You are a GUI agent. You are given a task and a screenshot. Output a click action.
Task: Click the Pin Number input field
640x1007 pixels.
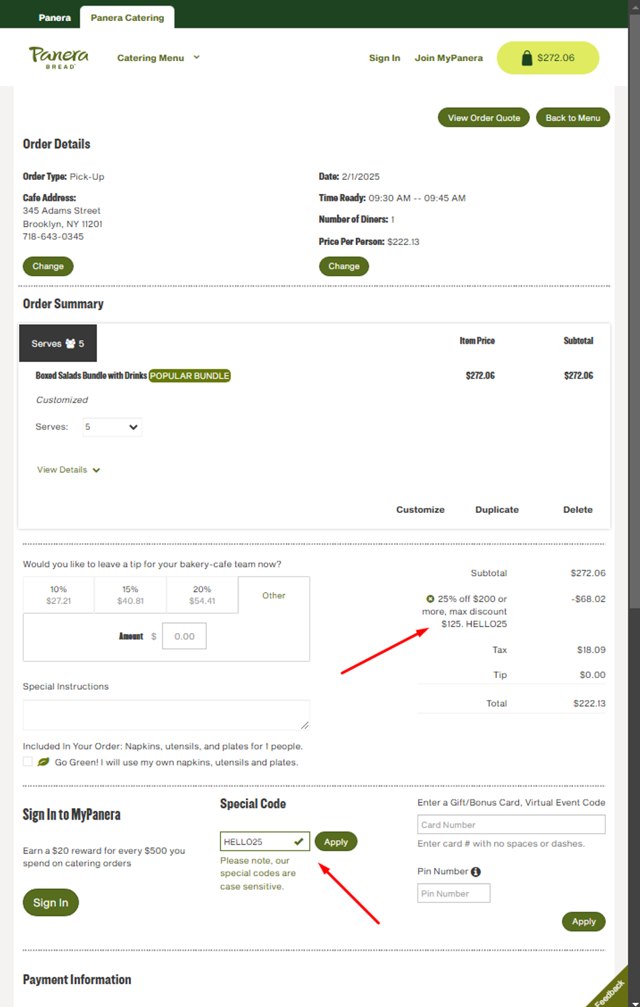(454, 893)
